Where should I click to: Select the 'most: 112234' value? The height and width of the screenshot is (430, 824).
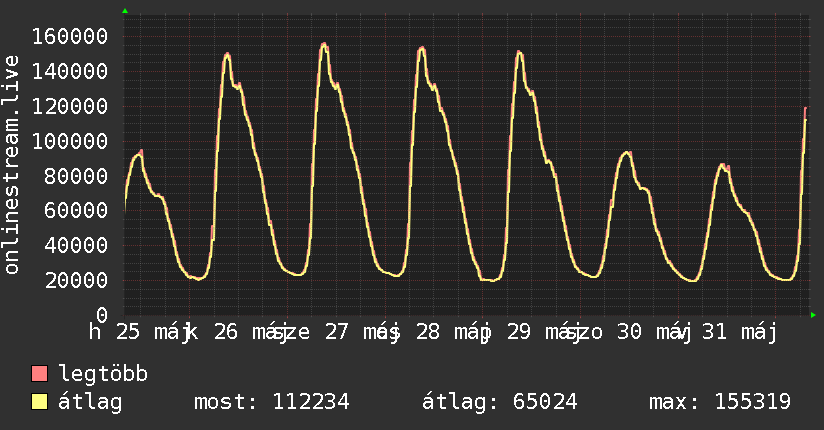[272, 402]
